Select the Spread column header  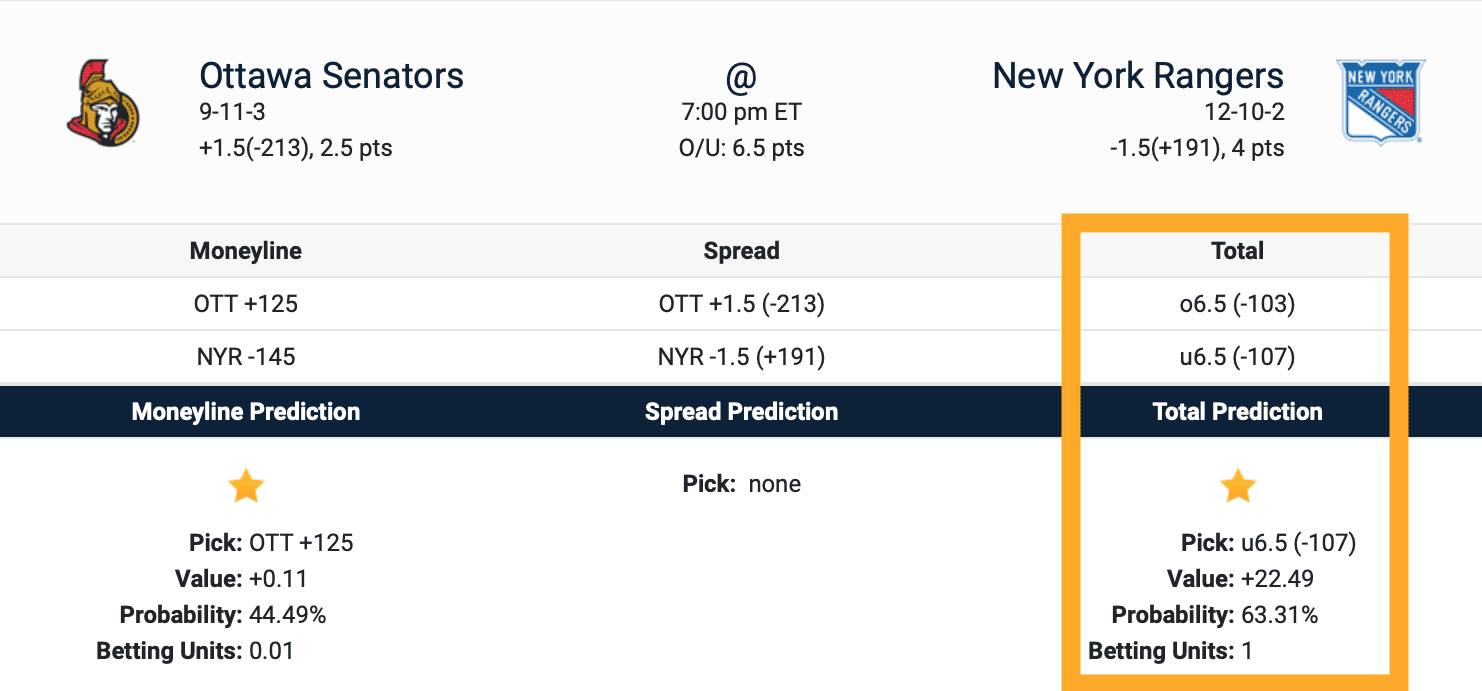point(741,251)
